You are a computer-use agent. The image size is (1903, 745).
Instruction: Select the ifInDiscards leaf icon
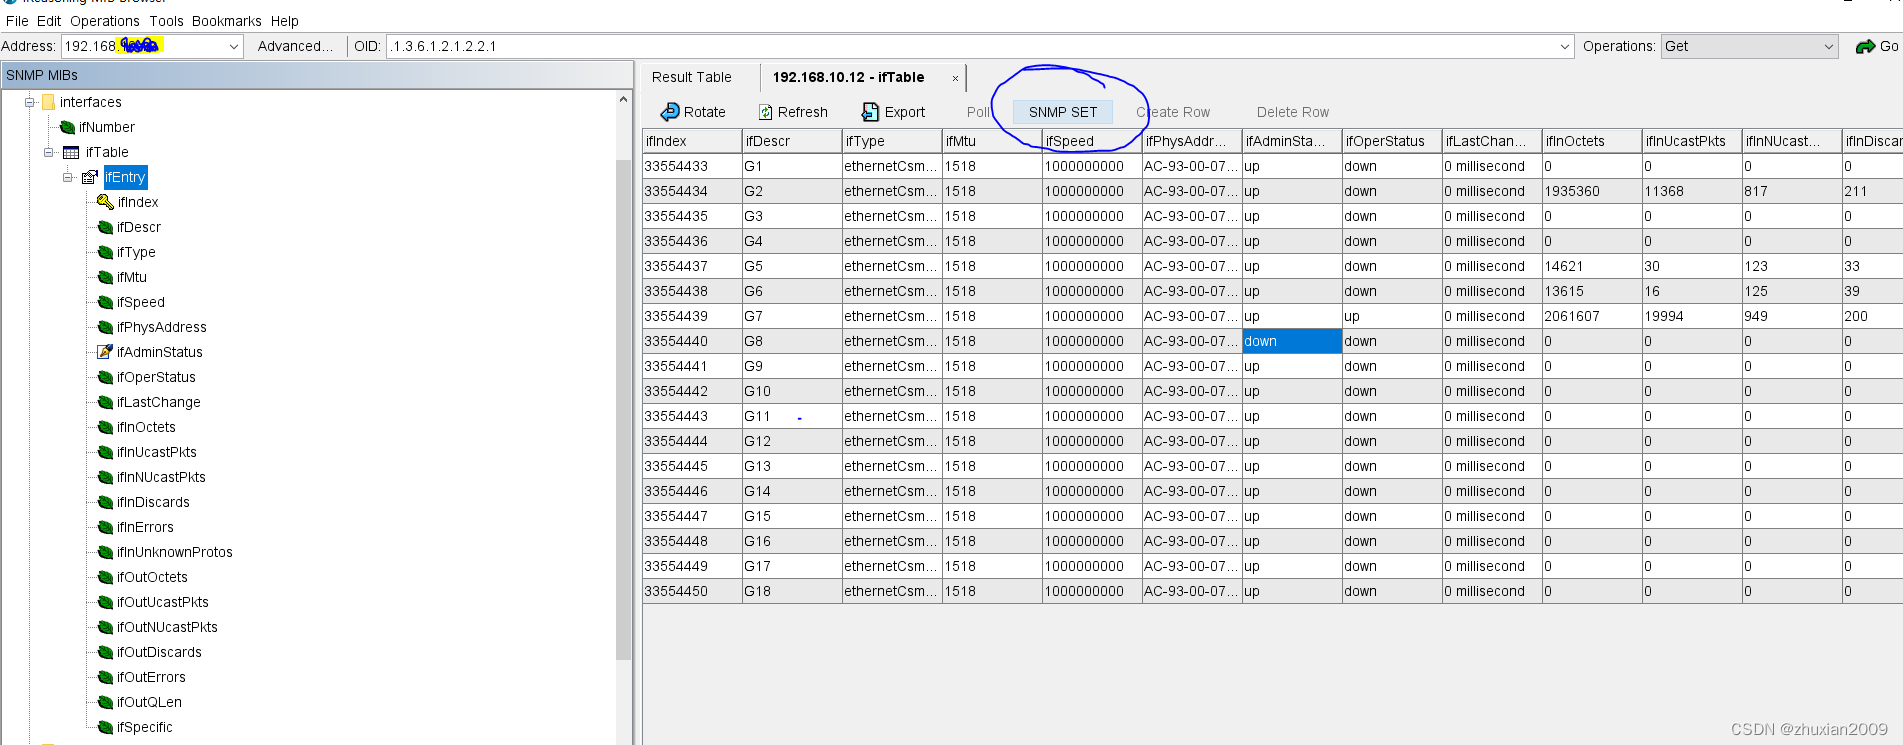click(105, 502)
